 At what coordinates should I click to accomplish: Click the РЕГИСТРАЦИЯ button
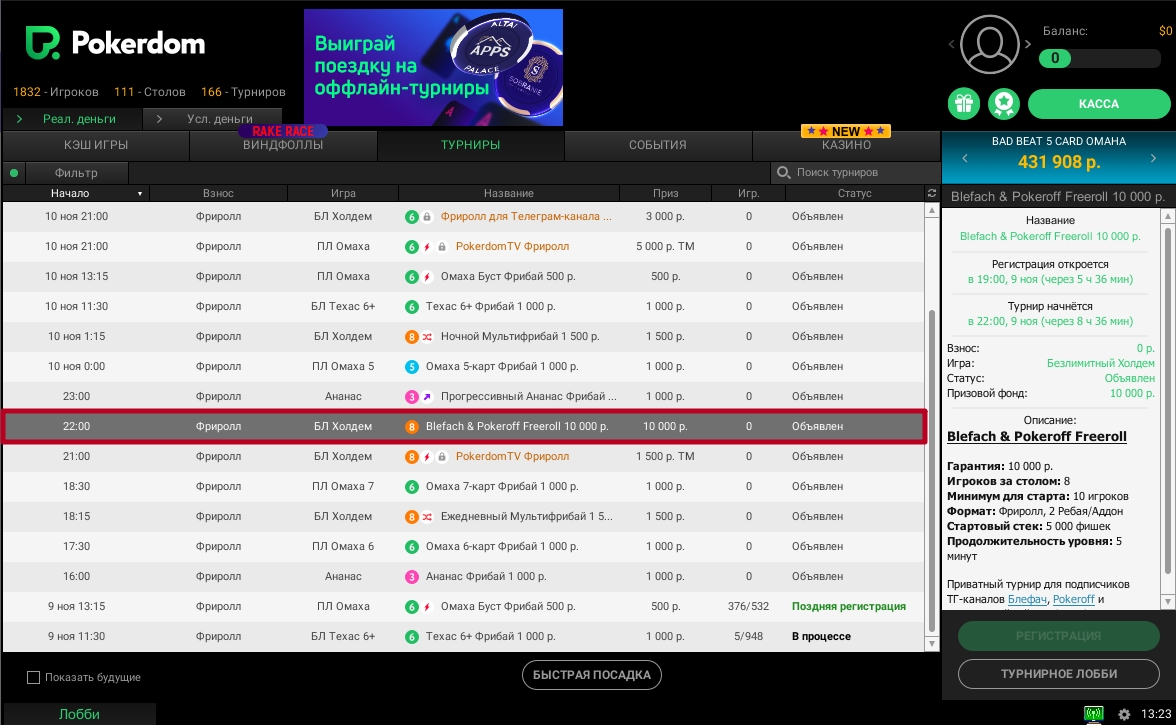tap(1058, 636)
